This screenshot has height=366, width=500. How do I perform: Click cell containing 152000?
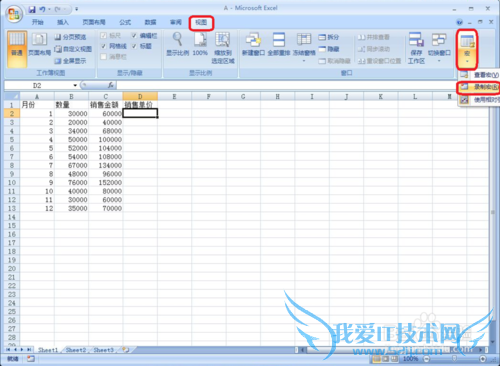pos(105,182)
